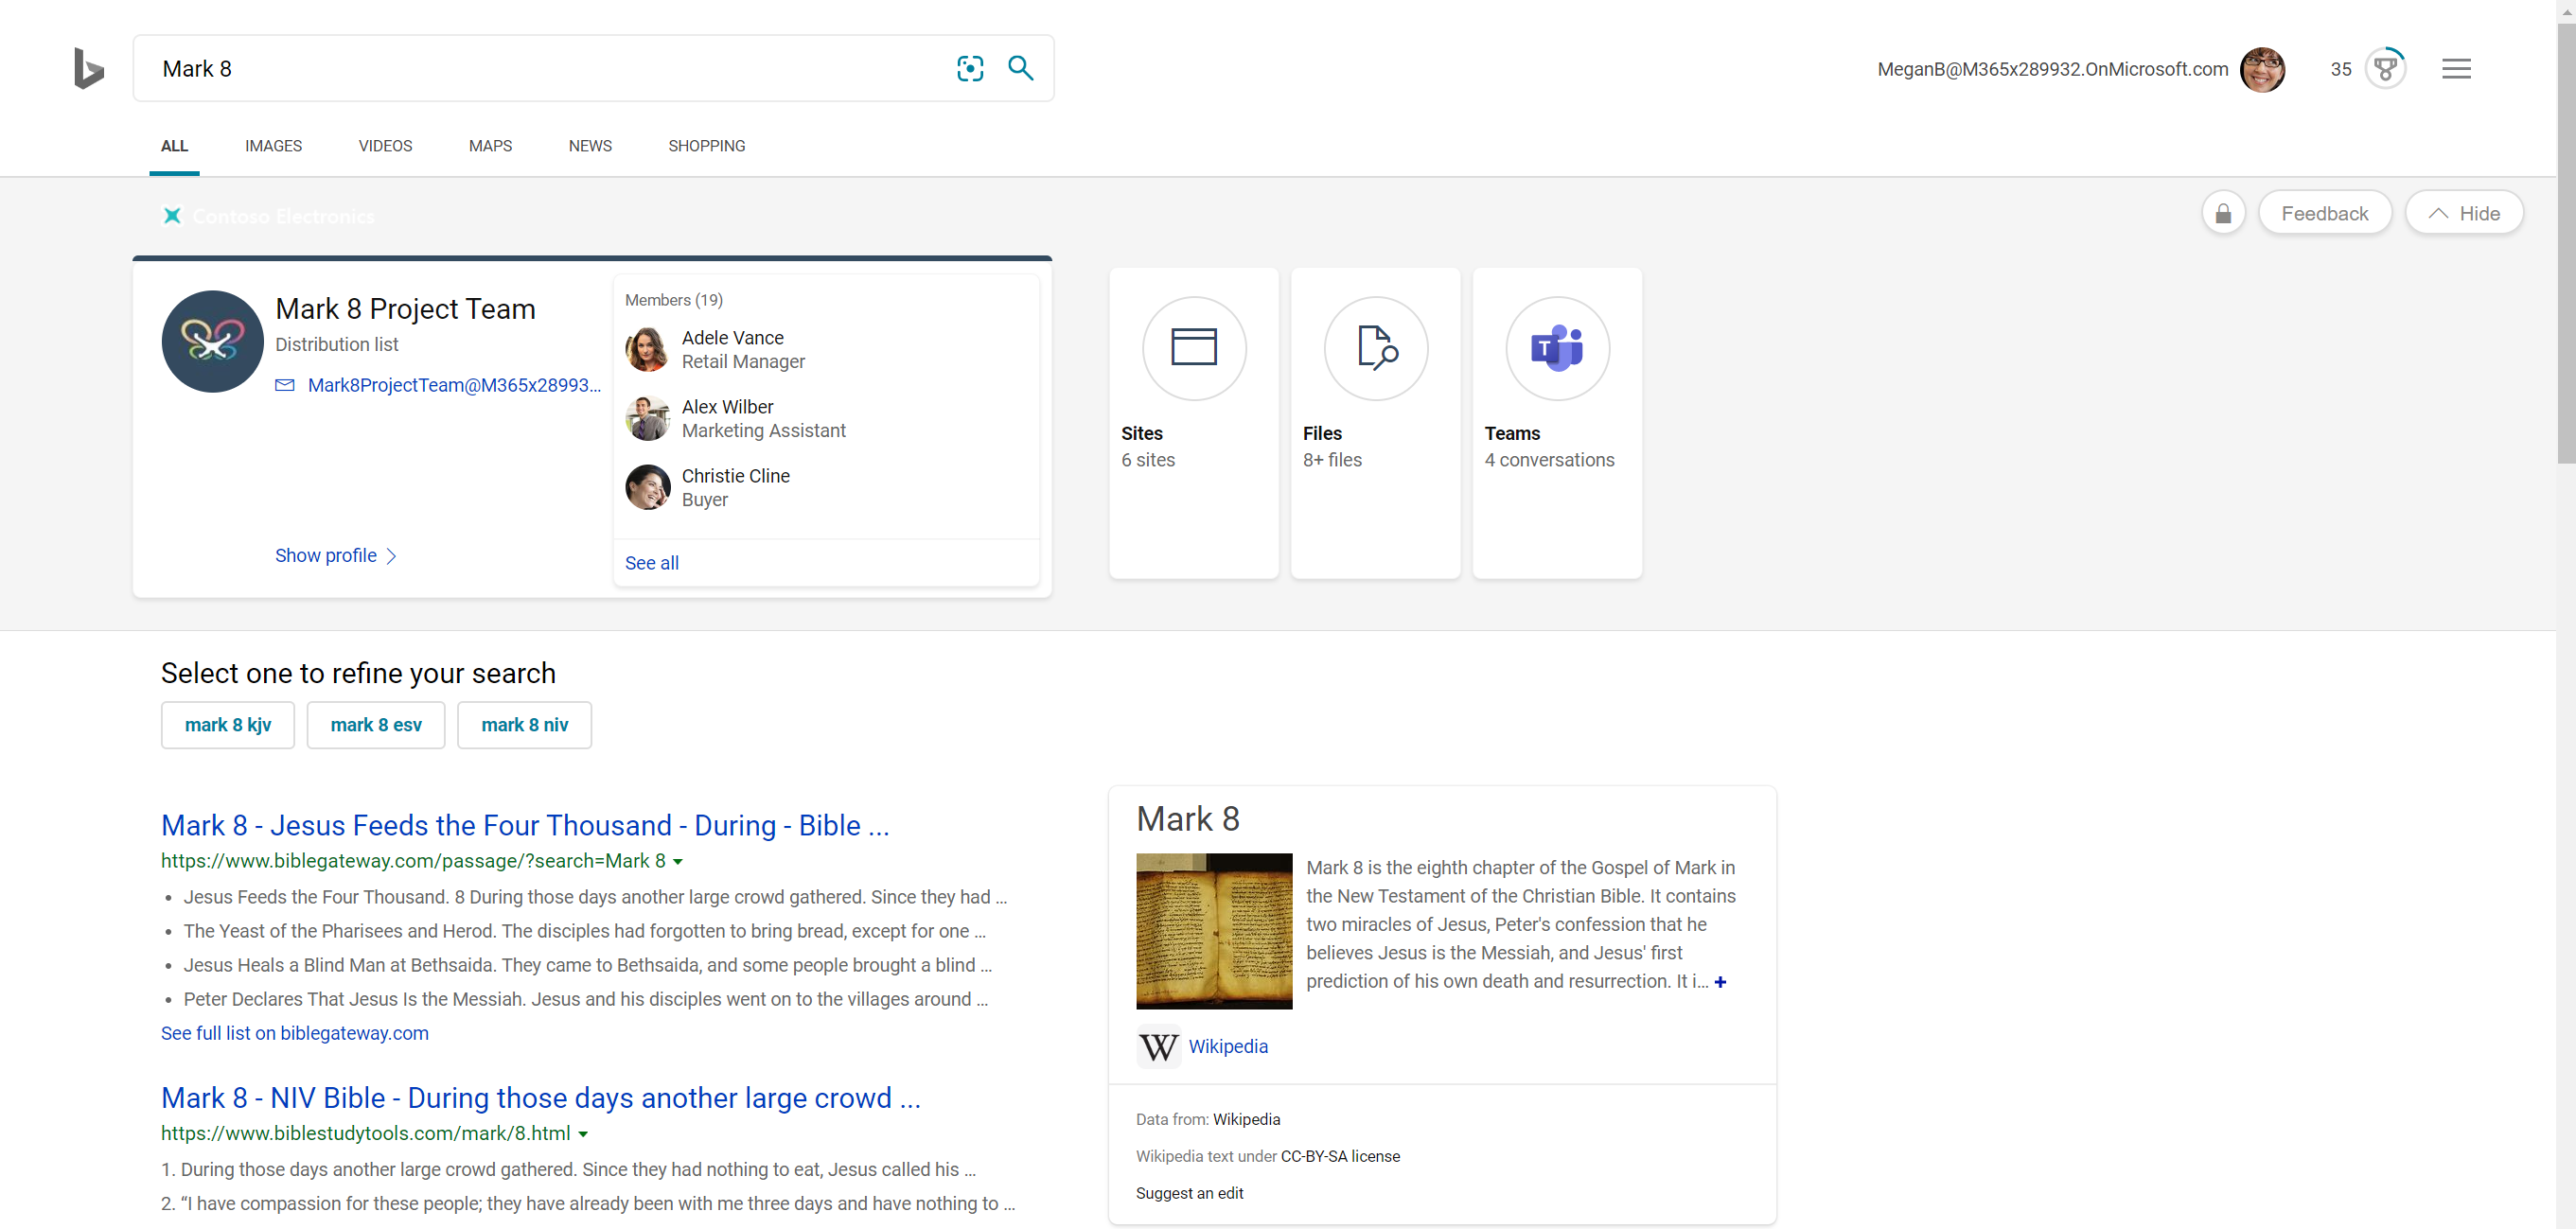Open biblegateway URL dropdown arrow
2576x1229 pixels.
(678, 862)
